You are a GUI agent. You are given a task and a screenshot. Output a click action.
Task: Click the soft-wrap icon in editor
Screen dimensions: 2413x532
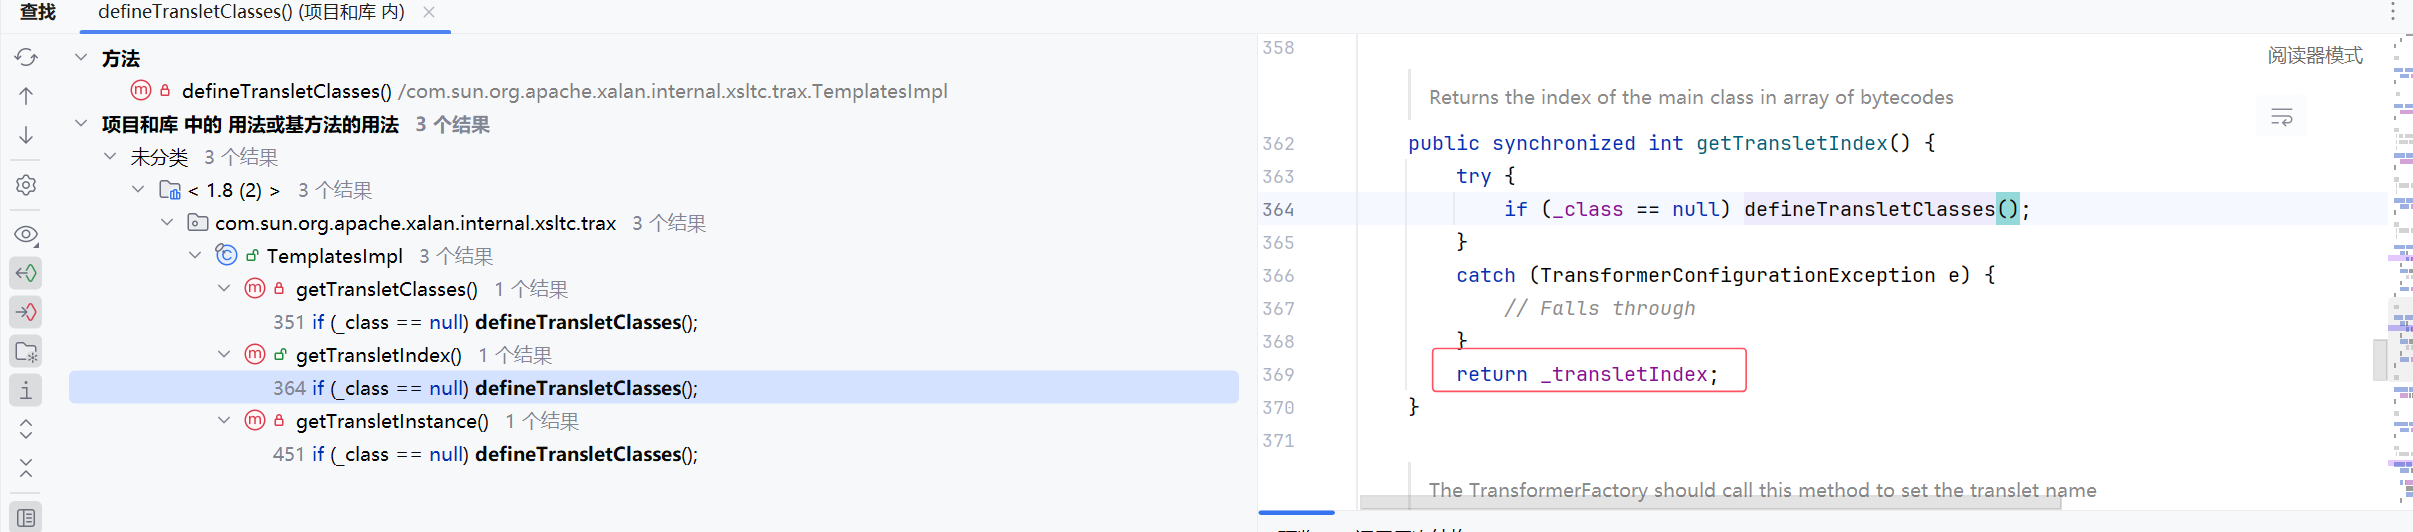coord(2281,117)
